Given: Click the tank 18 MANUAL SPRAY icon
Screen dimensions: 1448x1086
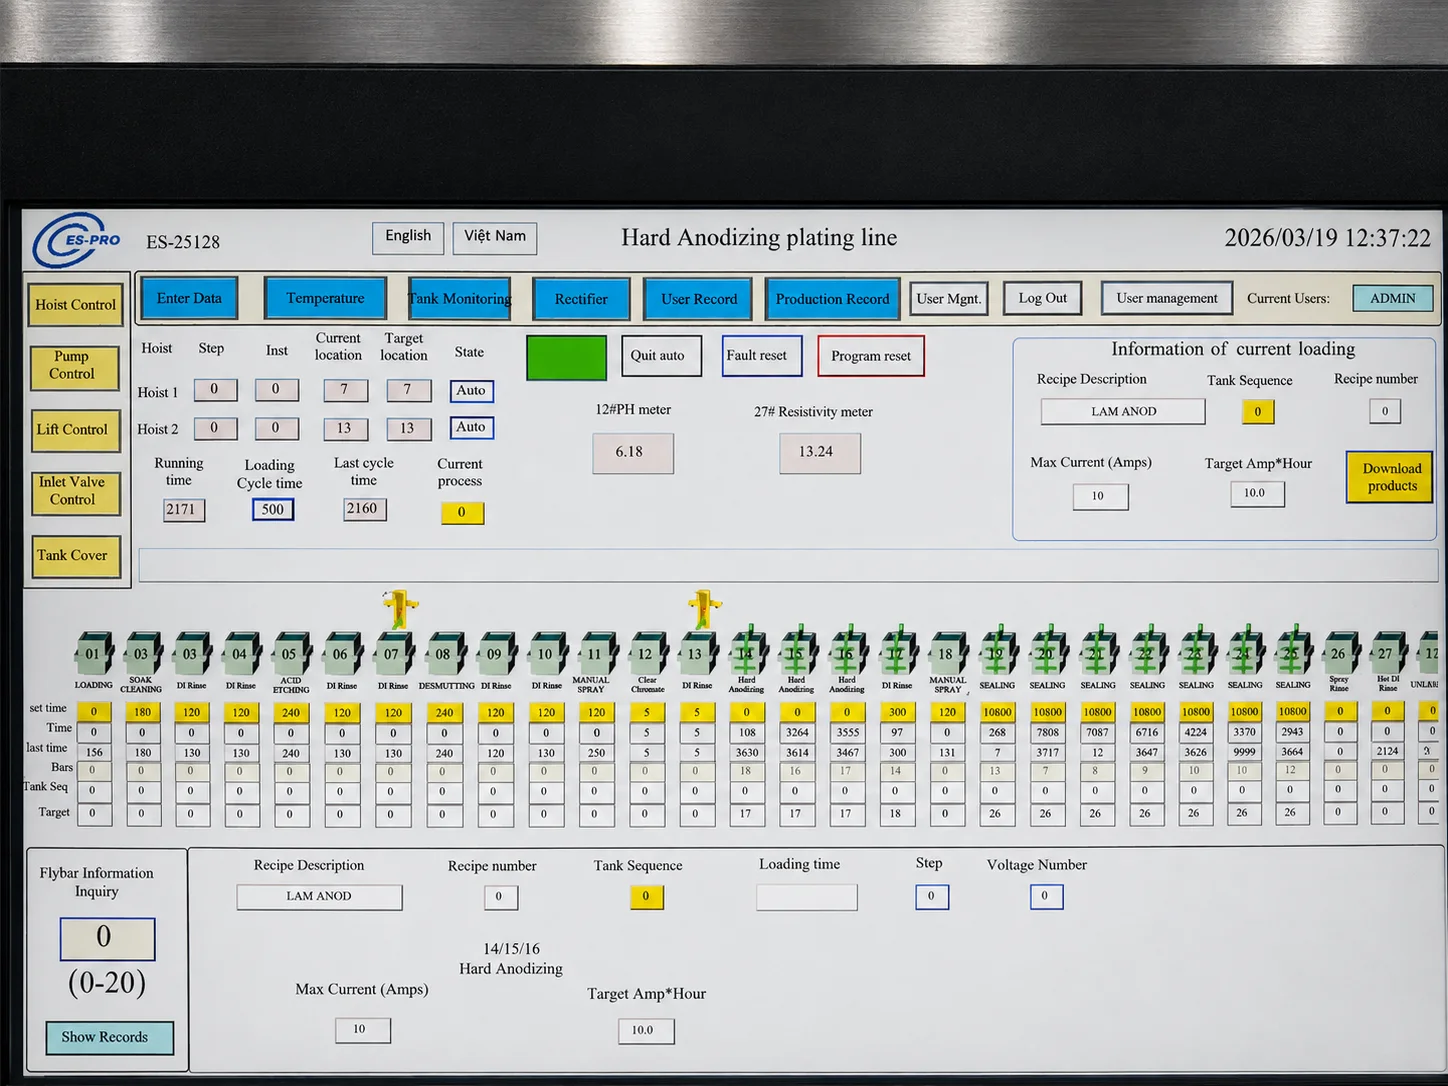Looking at the screenshot, I should (947, 654).
